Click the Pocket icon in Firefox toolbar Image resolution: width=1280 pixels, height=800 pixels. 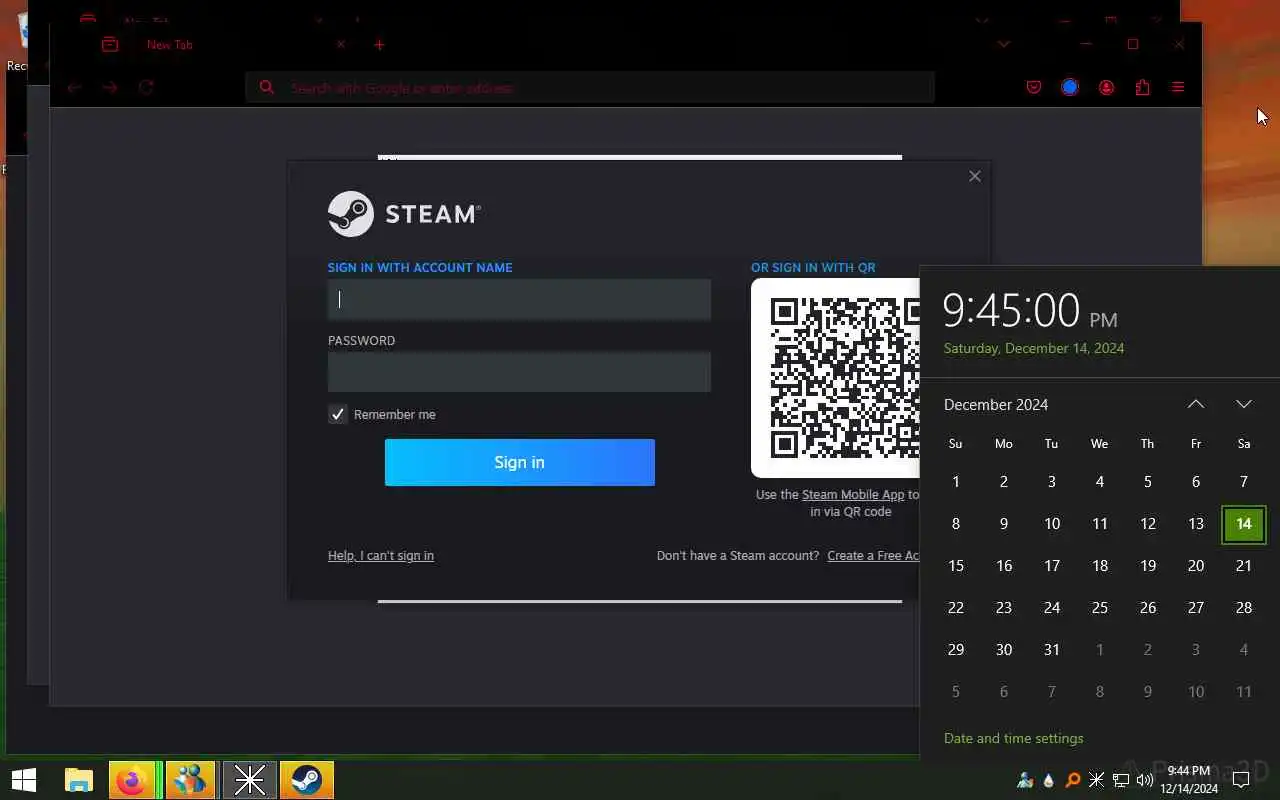pos(1034,88)
